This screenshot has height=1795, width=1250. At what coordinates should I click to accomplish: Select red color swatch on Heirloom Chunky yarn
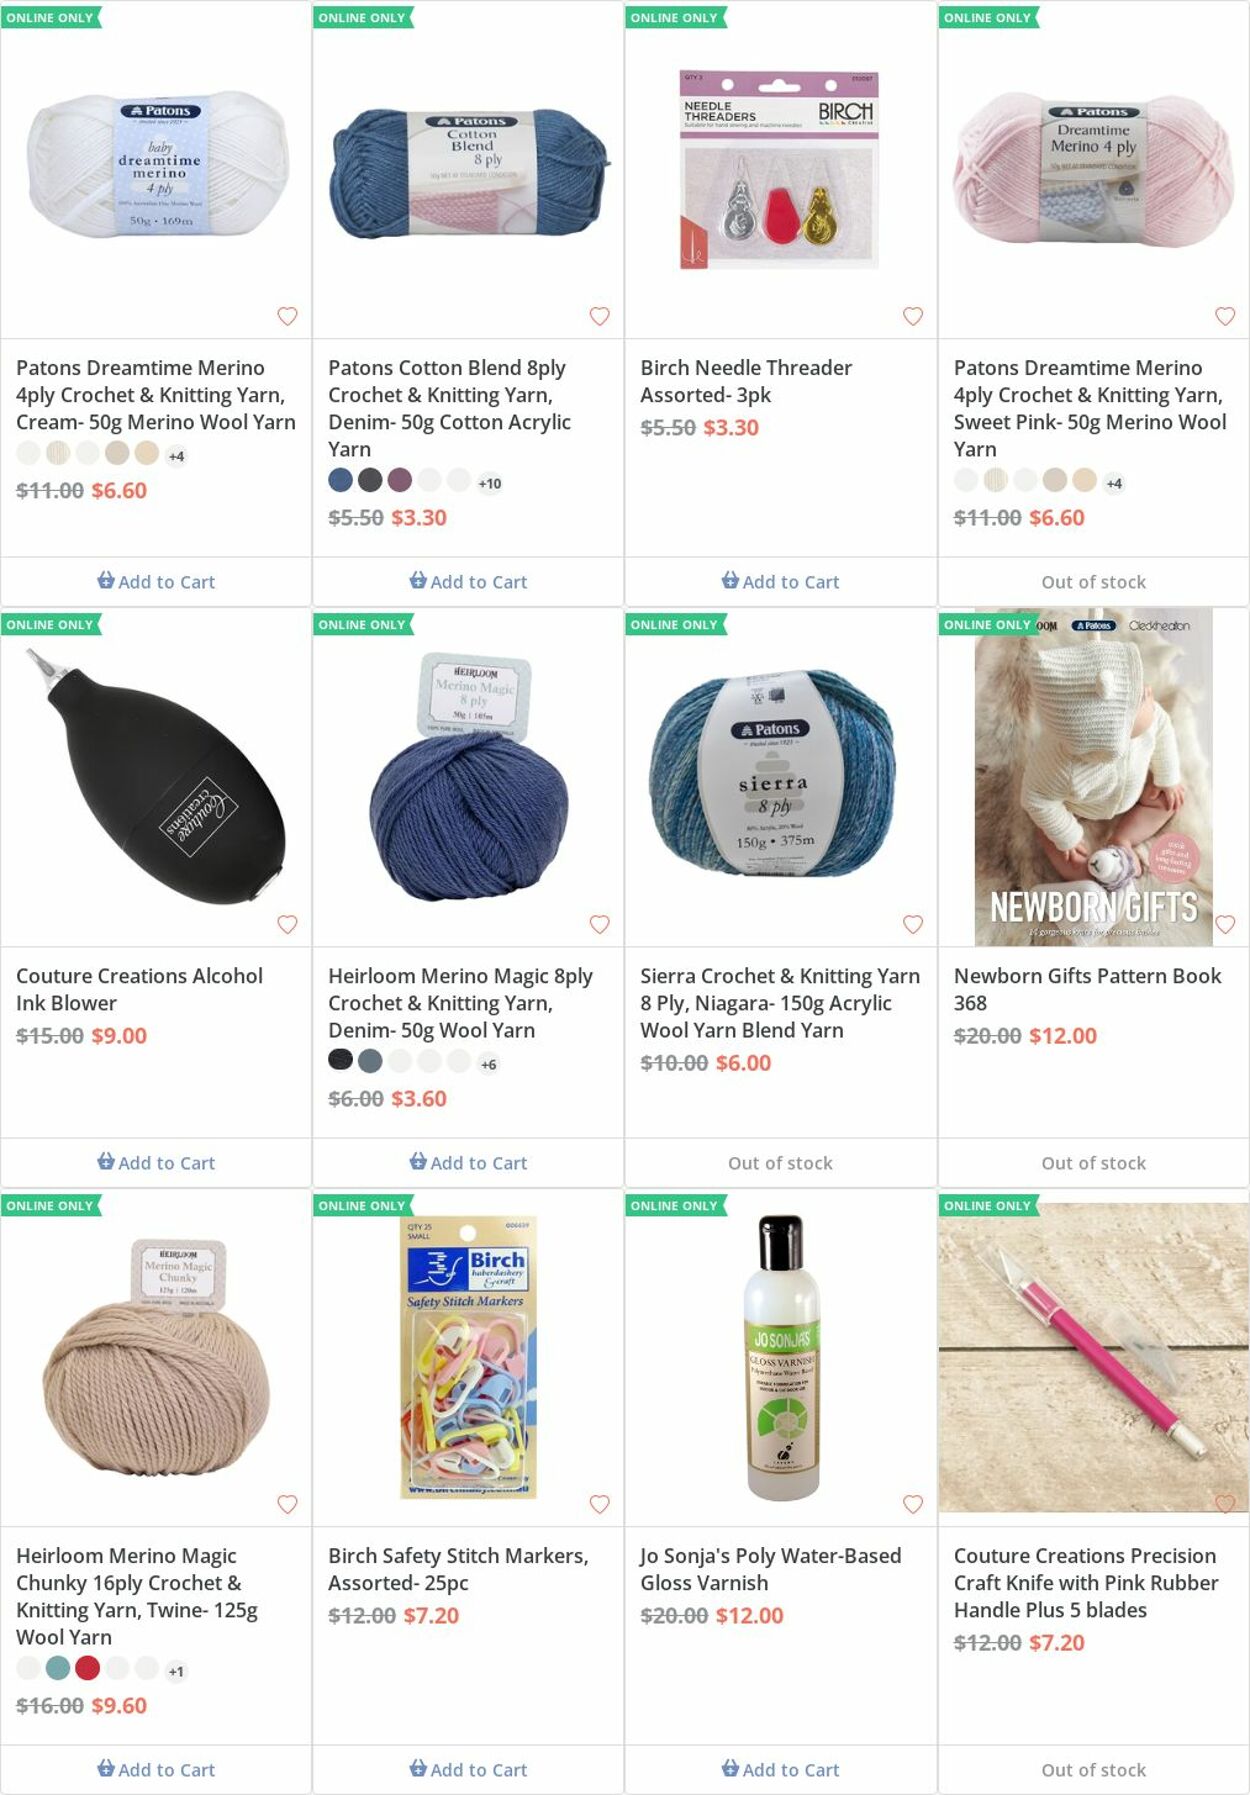(88, 1668)
